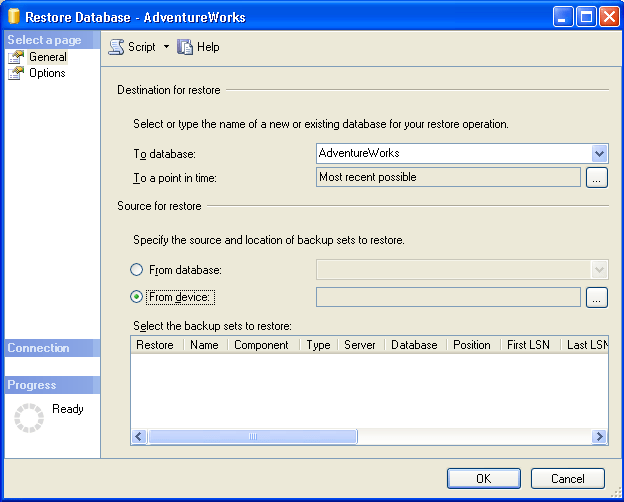Click the right scroll arrow of backup sets list
624x502 pixels.
599,437
